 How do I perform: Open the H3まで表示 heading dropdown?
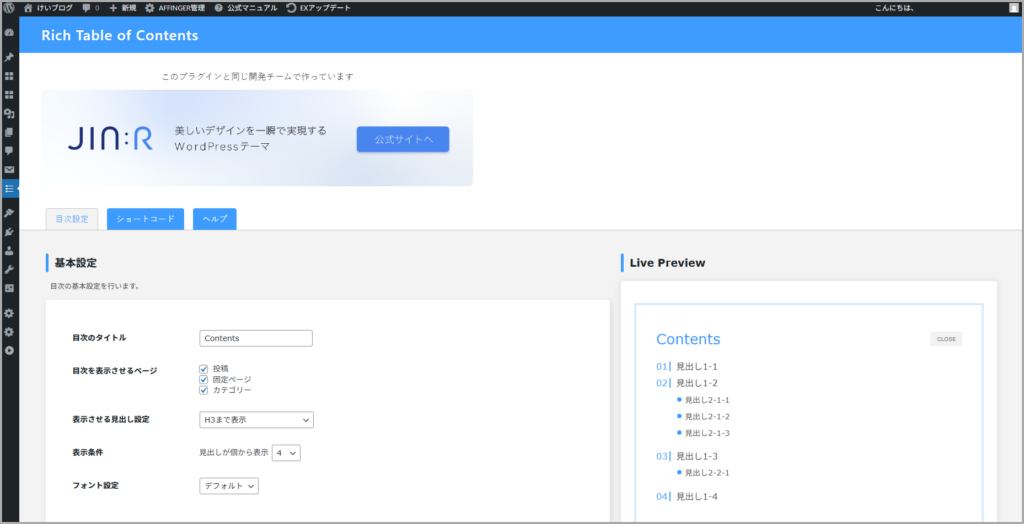(257, 419)
